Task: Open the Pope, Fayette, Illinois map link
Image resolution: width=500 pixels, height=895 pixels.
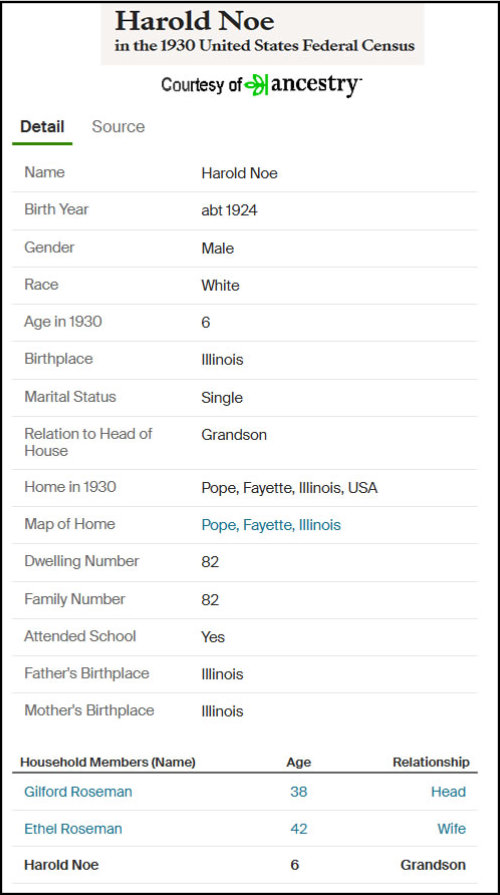Action: click(271, 525)
